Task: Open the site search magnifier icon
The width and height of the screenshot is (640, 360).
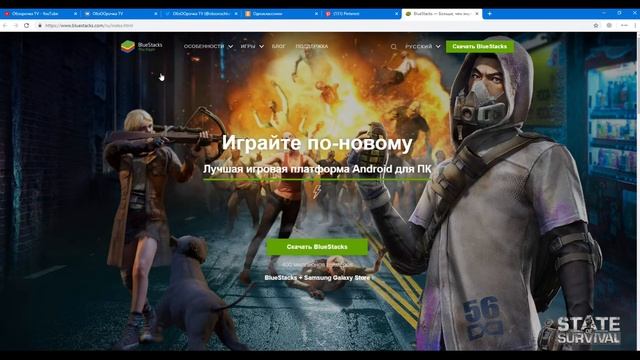Action: click(393, 47)
